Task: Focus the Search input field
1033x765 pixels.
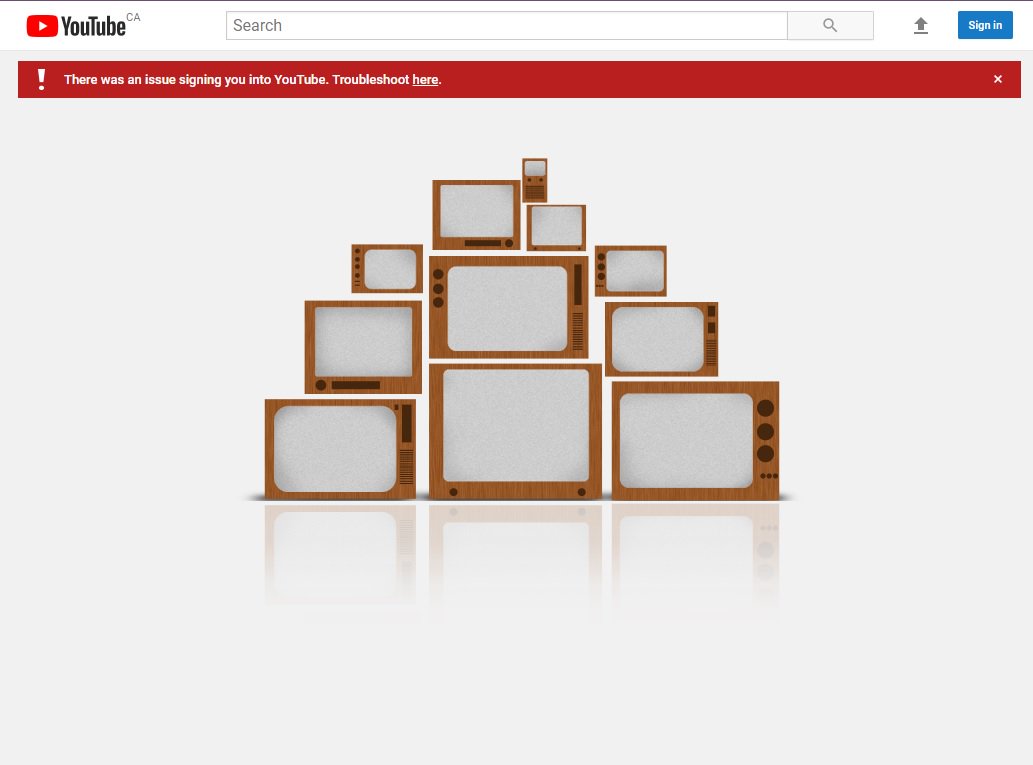Action: (507, 26)
